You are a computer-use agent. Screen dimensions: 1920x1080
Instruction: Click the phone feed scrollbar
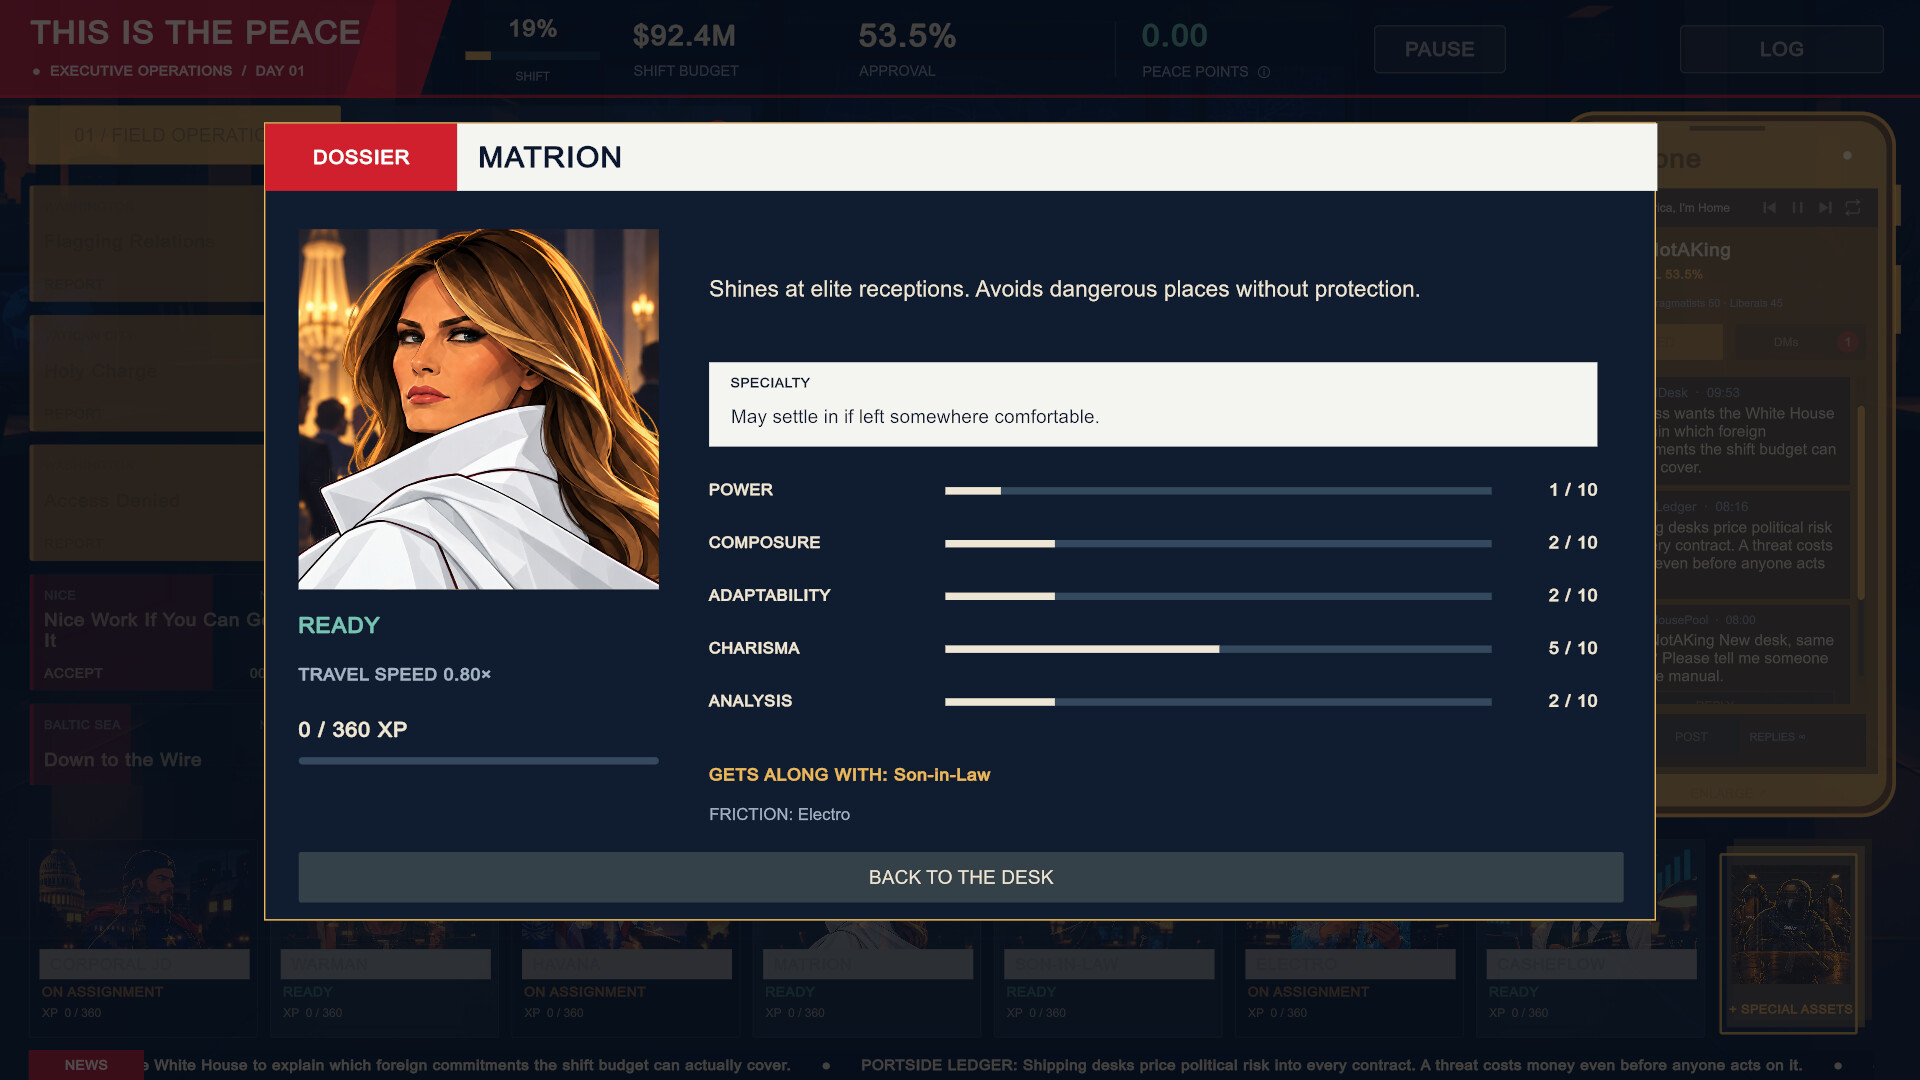[1861, 502]
